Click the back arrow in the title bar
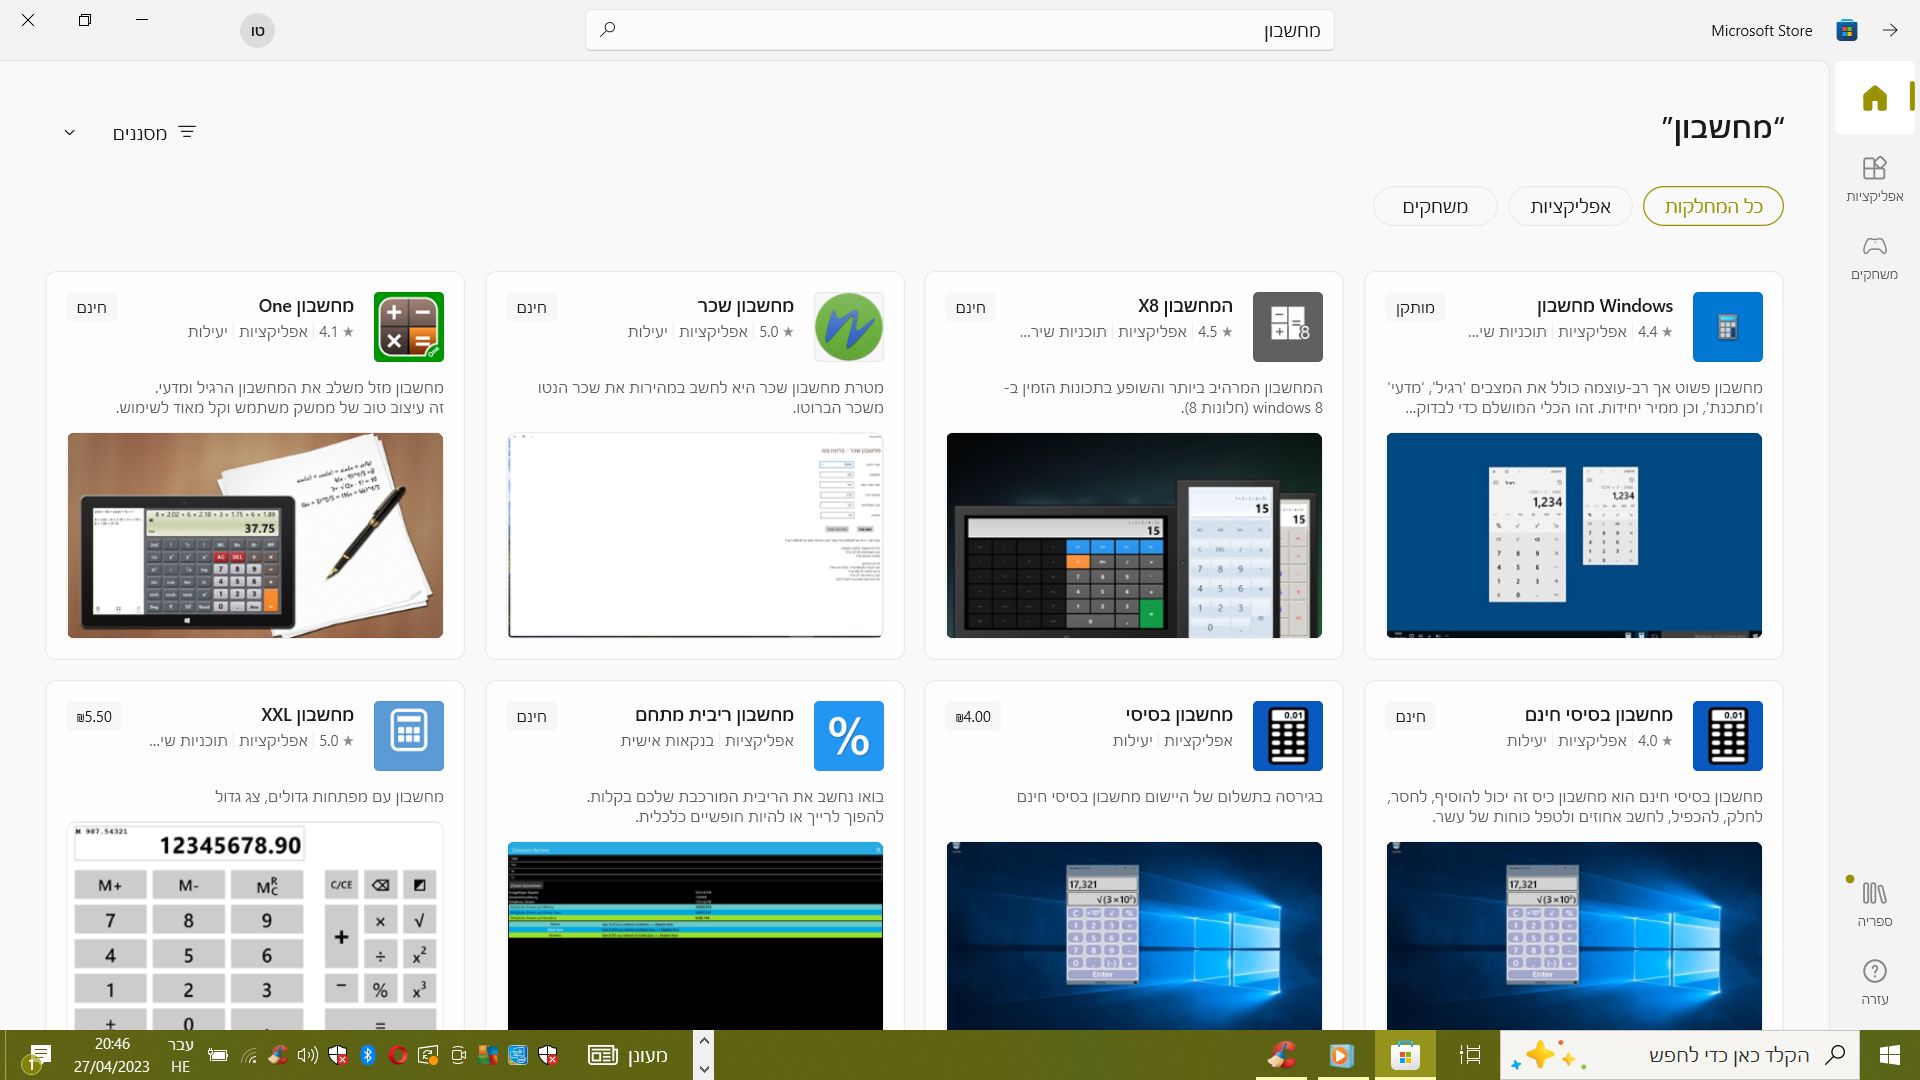1920x1080 pixels. click(x=1889, y=30)
